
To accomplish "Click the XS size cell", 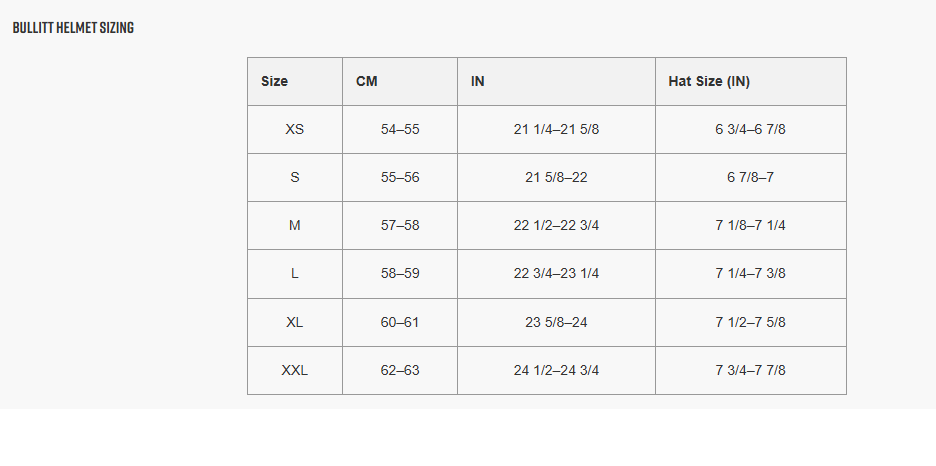I will [295, 129].
